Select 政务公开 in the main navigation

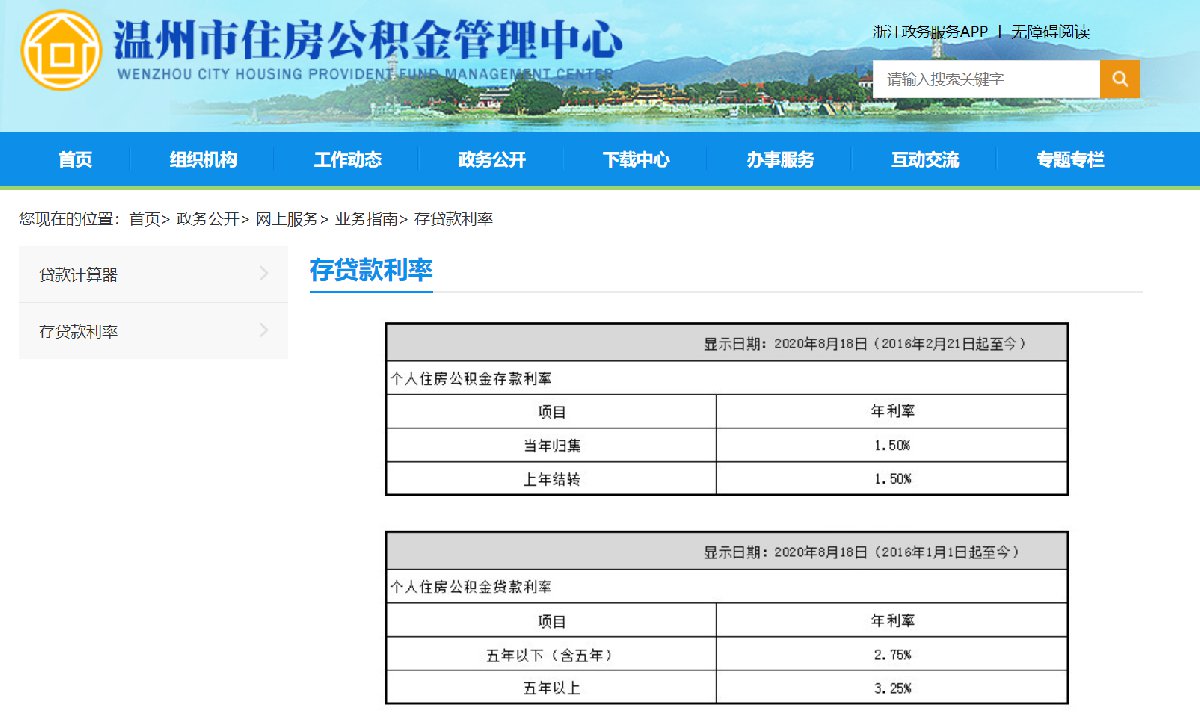click(491, 160)
